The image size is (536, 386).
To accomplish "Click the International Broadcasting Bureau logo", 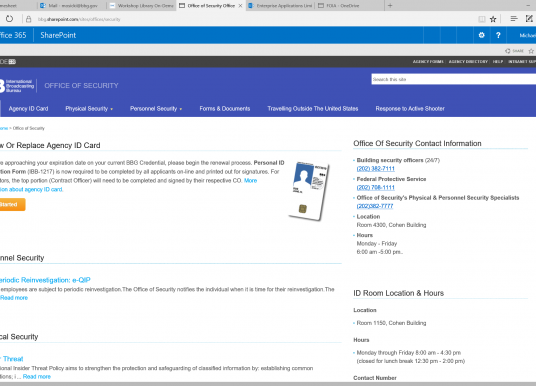I will (x=17, y=85).
